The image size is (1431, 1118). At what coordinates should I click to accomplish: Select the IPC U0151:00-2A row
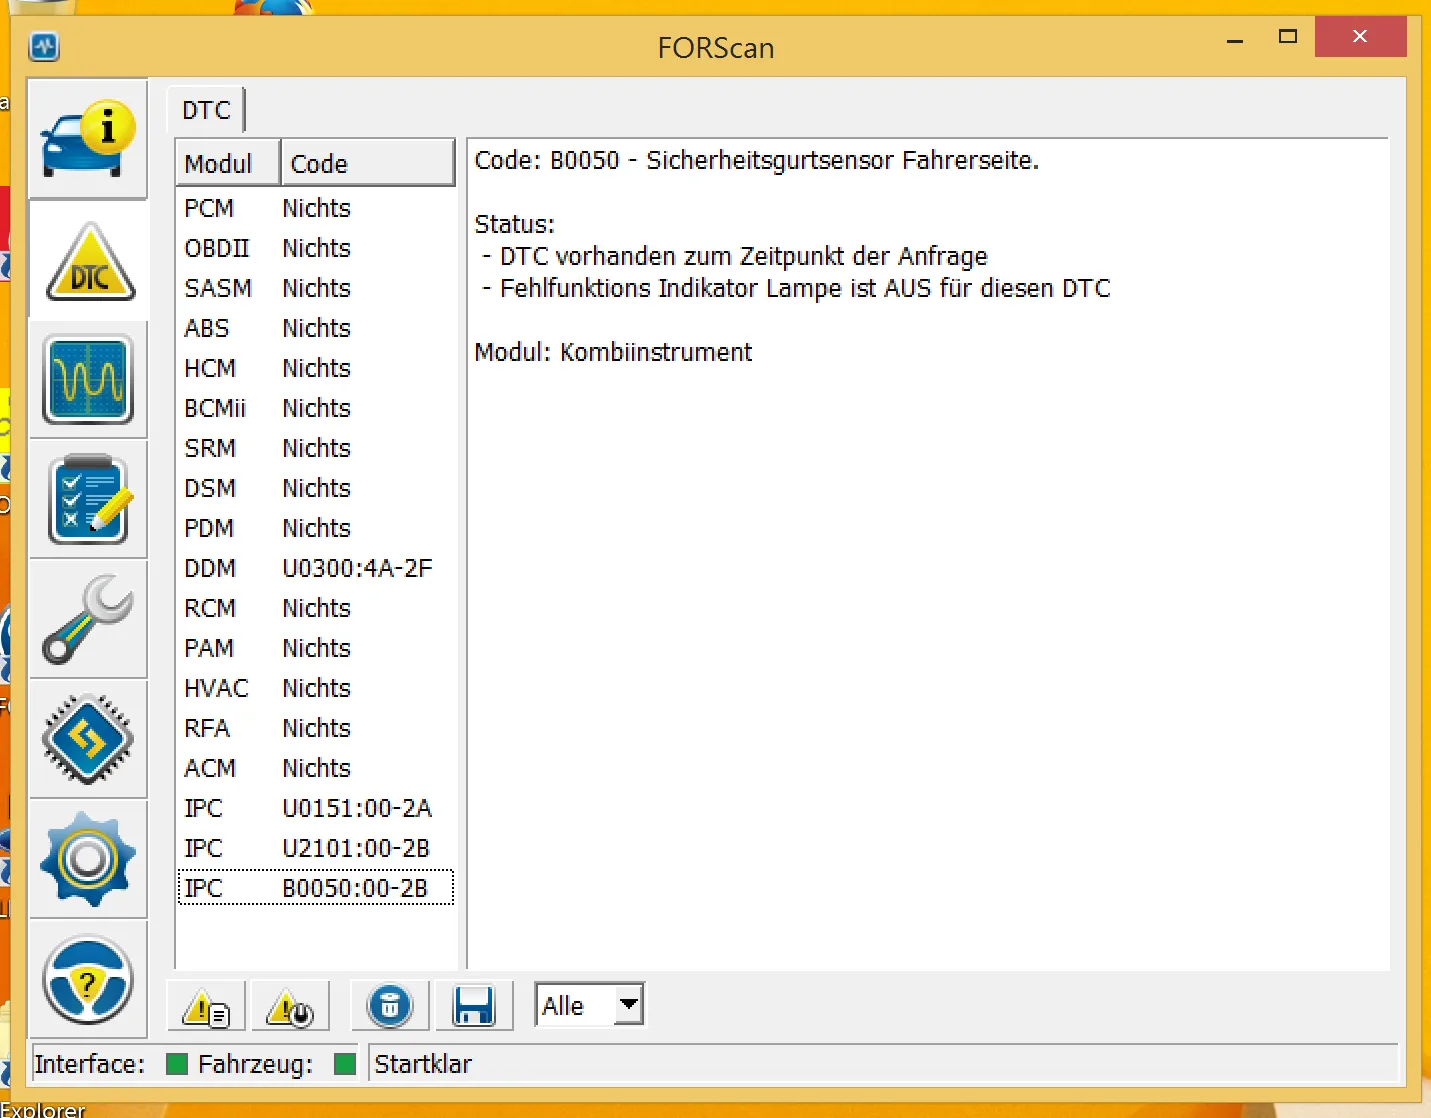pyautogui.click(x=314, y=808)
